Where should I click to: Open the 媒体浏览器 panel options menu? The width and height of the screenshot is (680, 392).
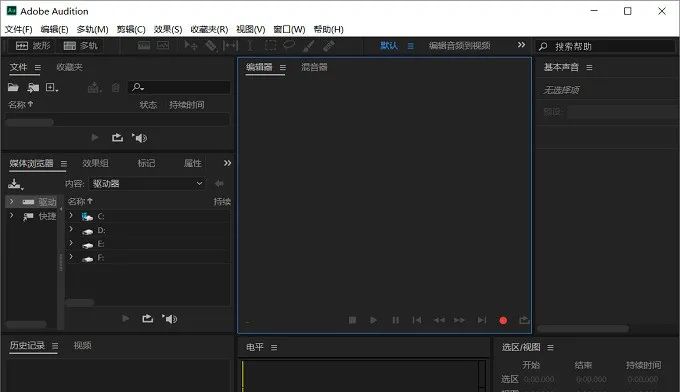coord(64,163)
